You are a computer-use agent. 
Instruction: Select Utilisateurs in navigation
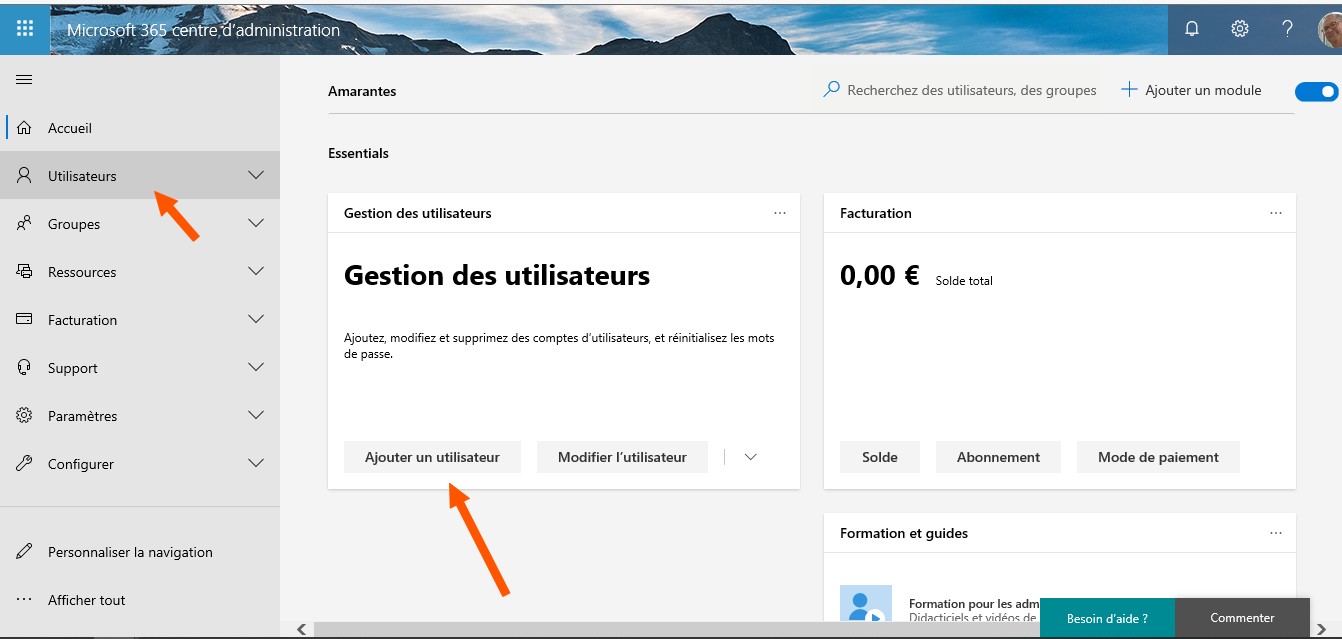(x=140, y=175)
